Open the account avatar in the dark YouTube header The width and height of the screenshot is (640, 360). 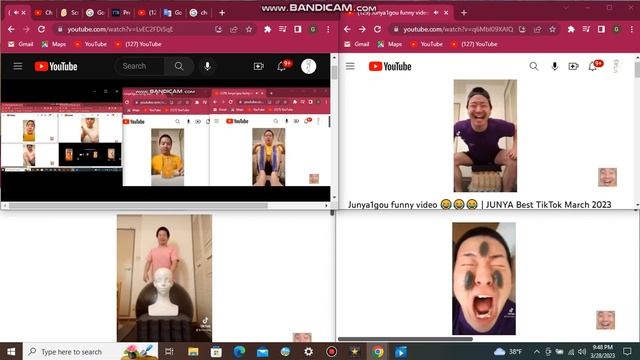pos(309,66)
